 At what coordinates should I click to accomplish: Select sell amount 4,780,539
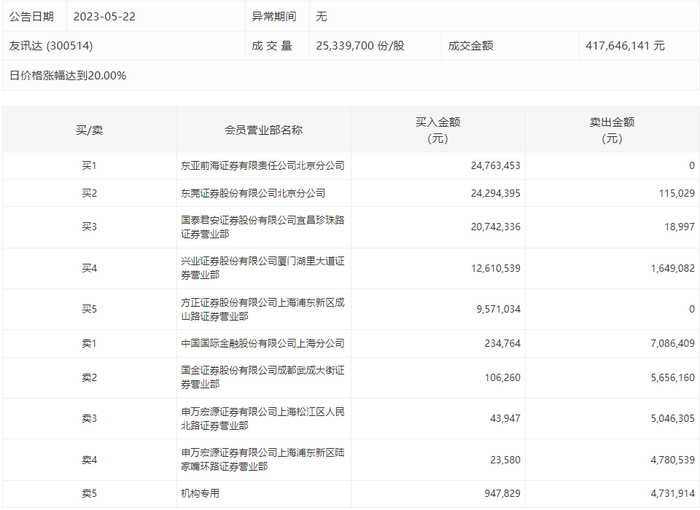[x=673, y=460]
